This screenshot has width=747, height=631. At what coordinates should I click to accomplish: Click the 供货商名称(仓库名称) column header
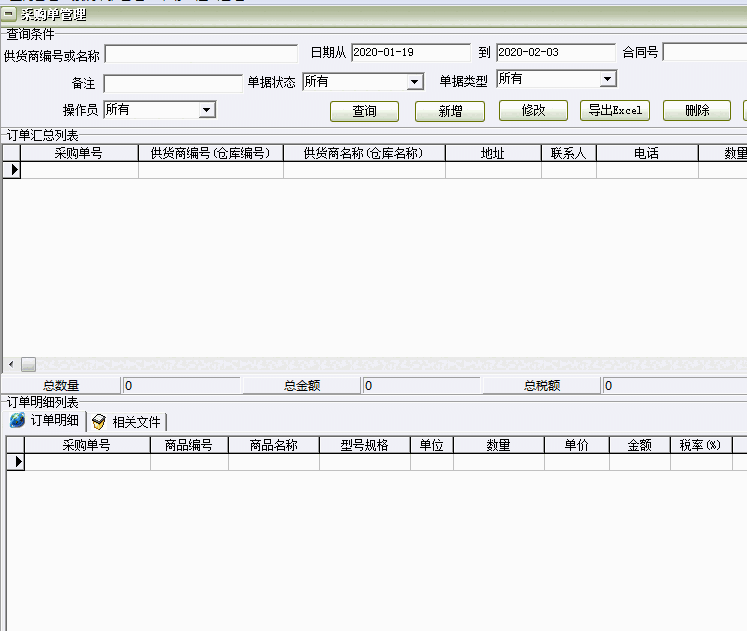pyautogui.click(x=364, y=153)
